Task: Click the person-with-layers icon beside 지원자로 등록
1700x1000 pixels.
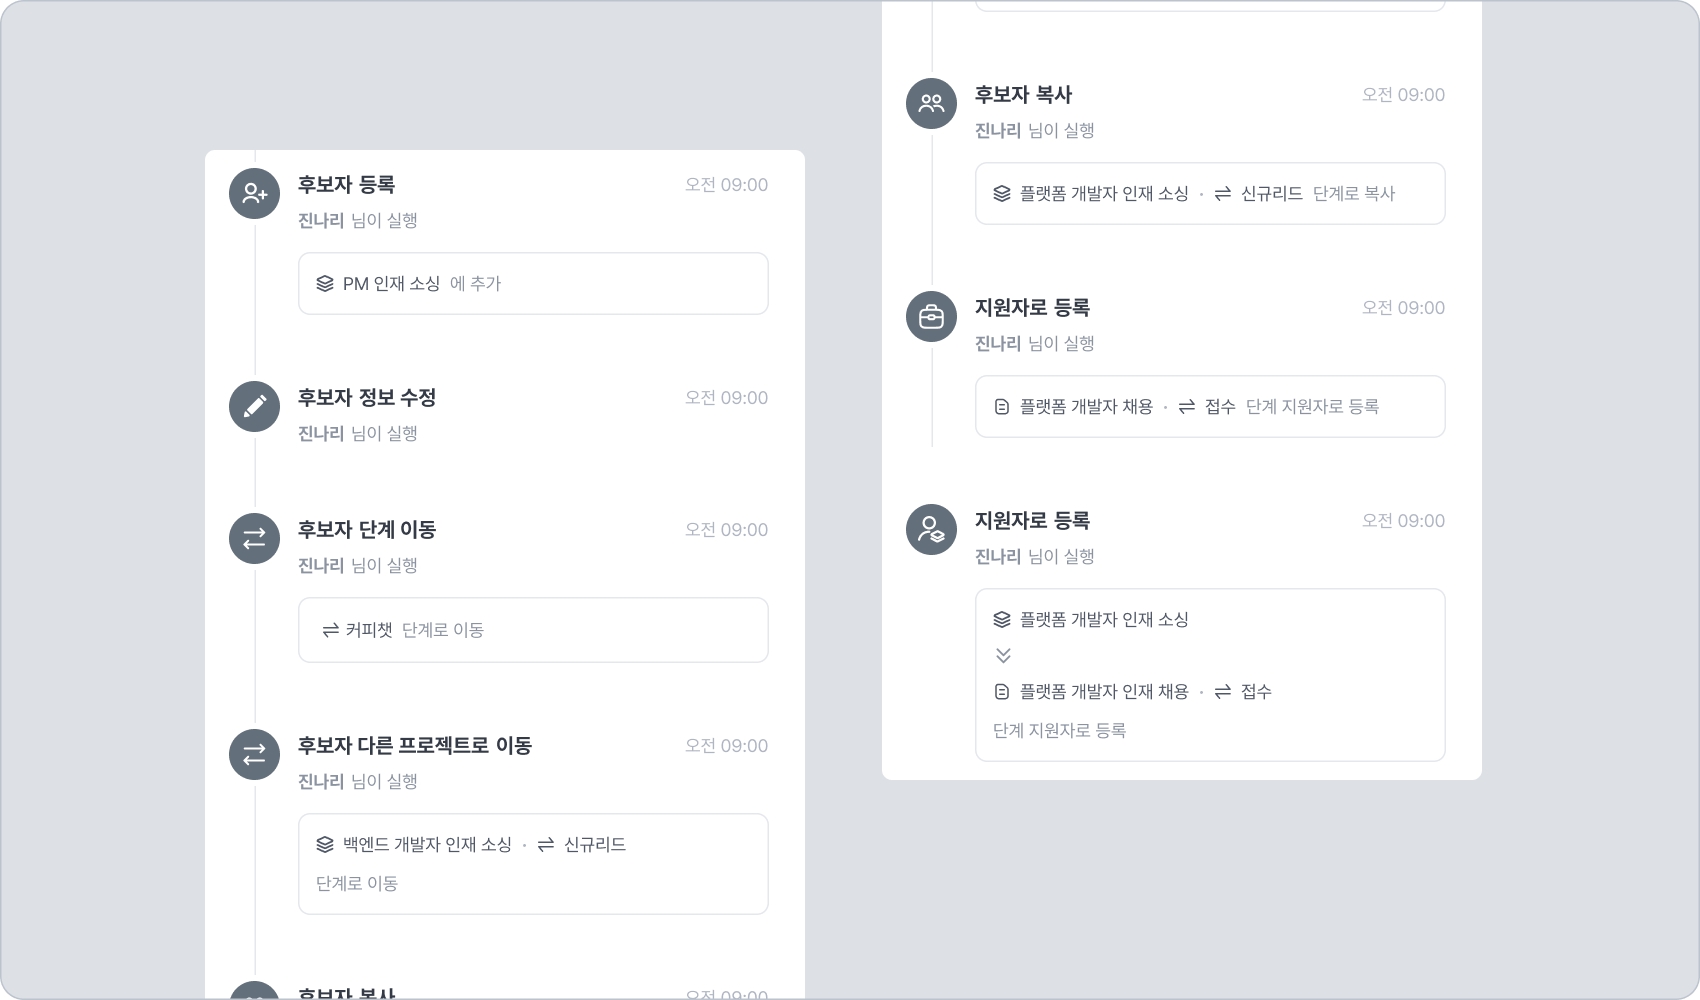Action: (931, 530)
